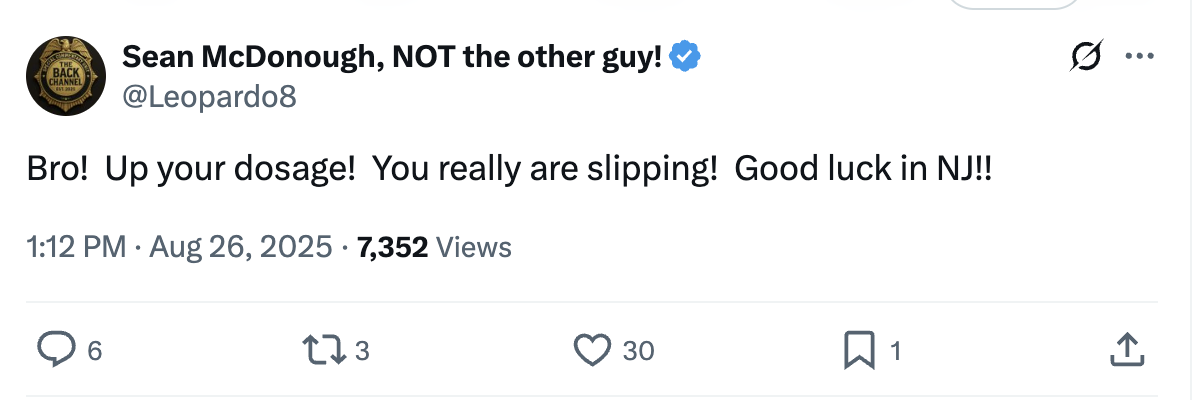This screenshot has width=1192, height=400.
Task: Open Sean McDonough's display name link
Action: 392,58
